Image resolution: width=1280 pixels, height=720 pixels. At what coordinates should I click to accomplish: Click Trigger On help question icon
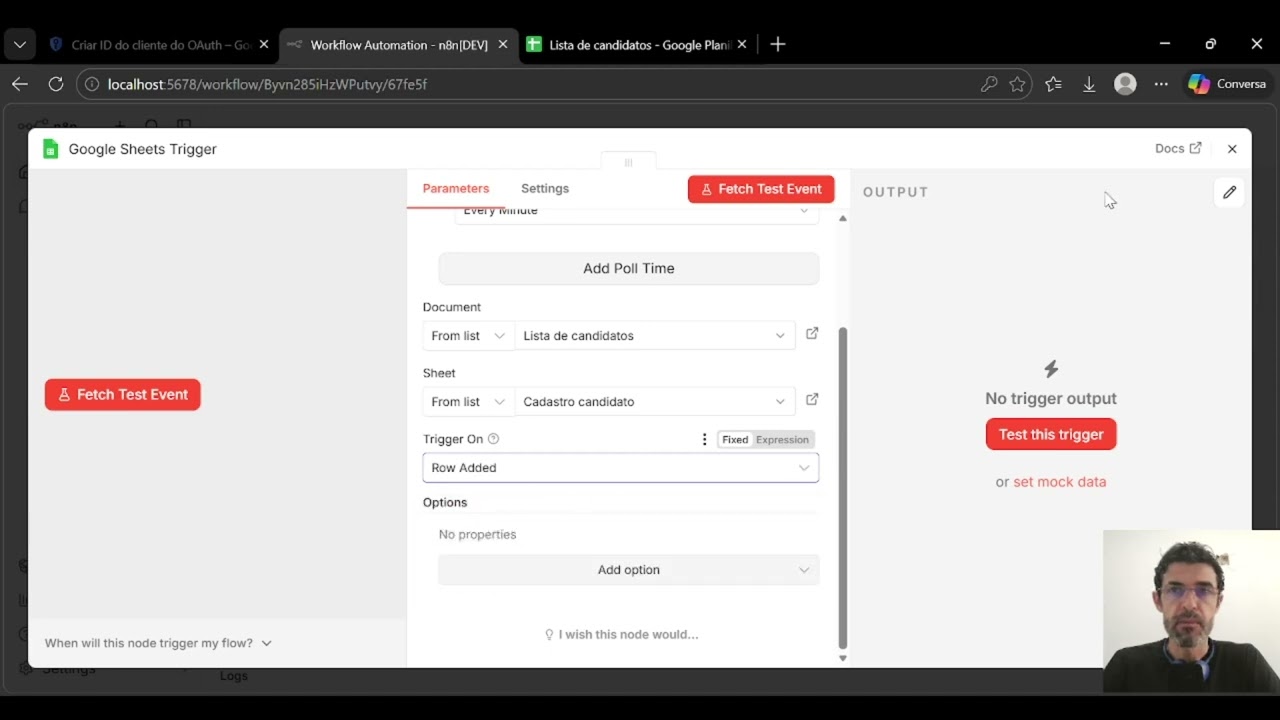tap(493, 439)
